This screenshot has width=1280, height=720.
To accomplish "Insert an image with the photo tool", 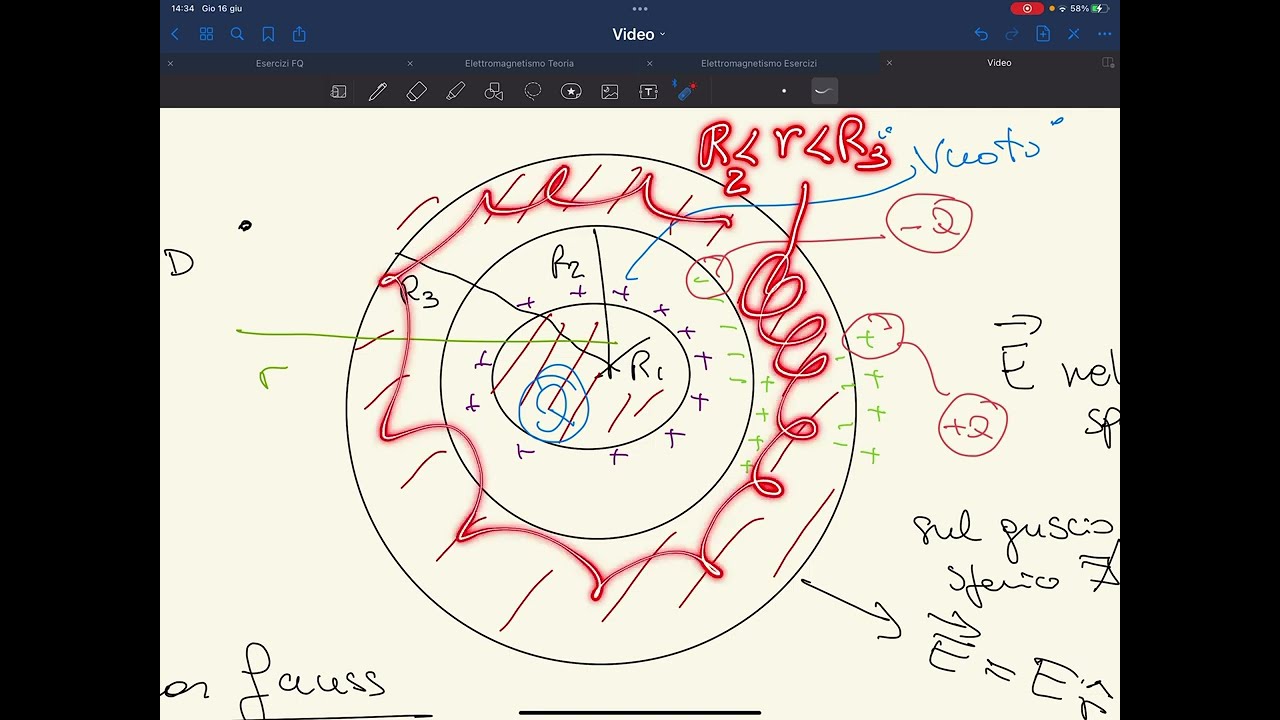I will (610, 92).
